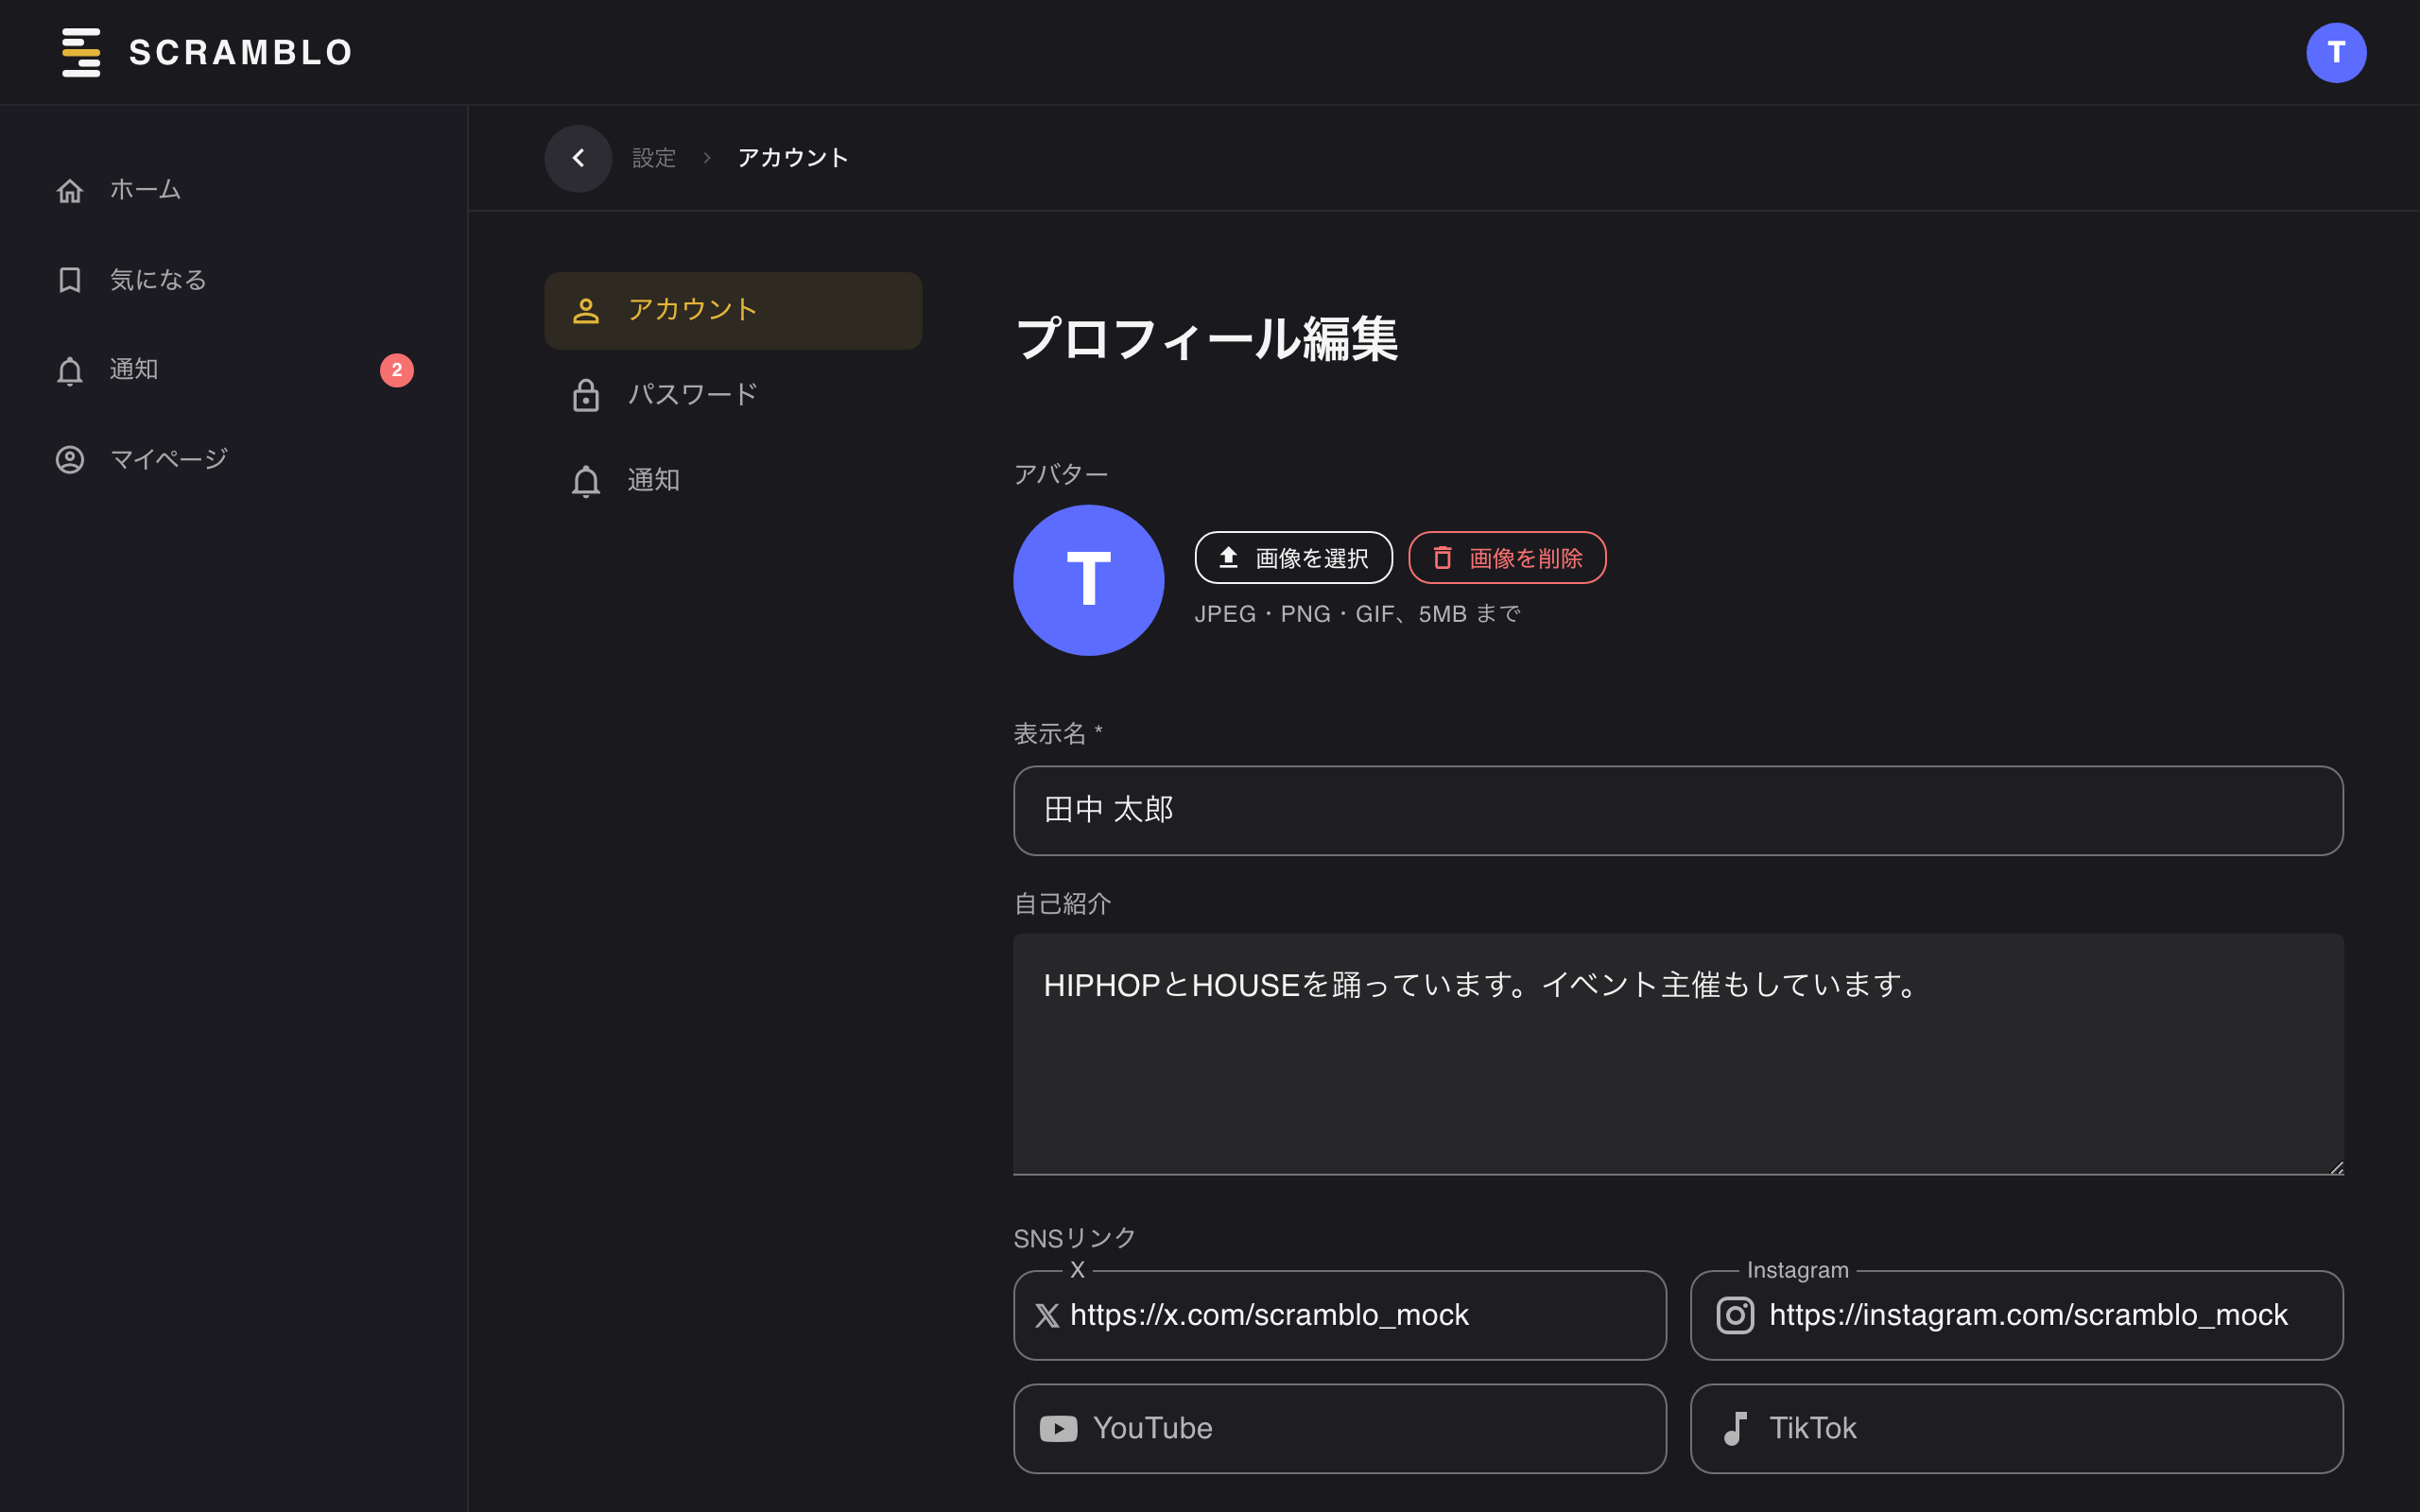Click the lock icon beside パスワード
Screen dimensions: 2420x1512
point(586,395)
